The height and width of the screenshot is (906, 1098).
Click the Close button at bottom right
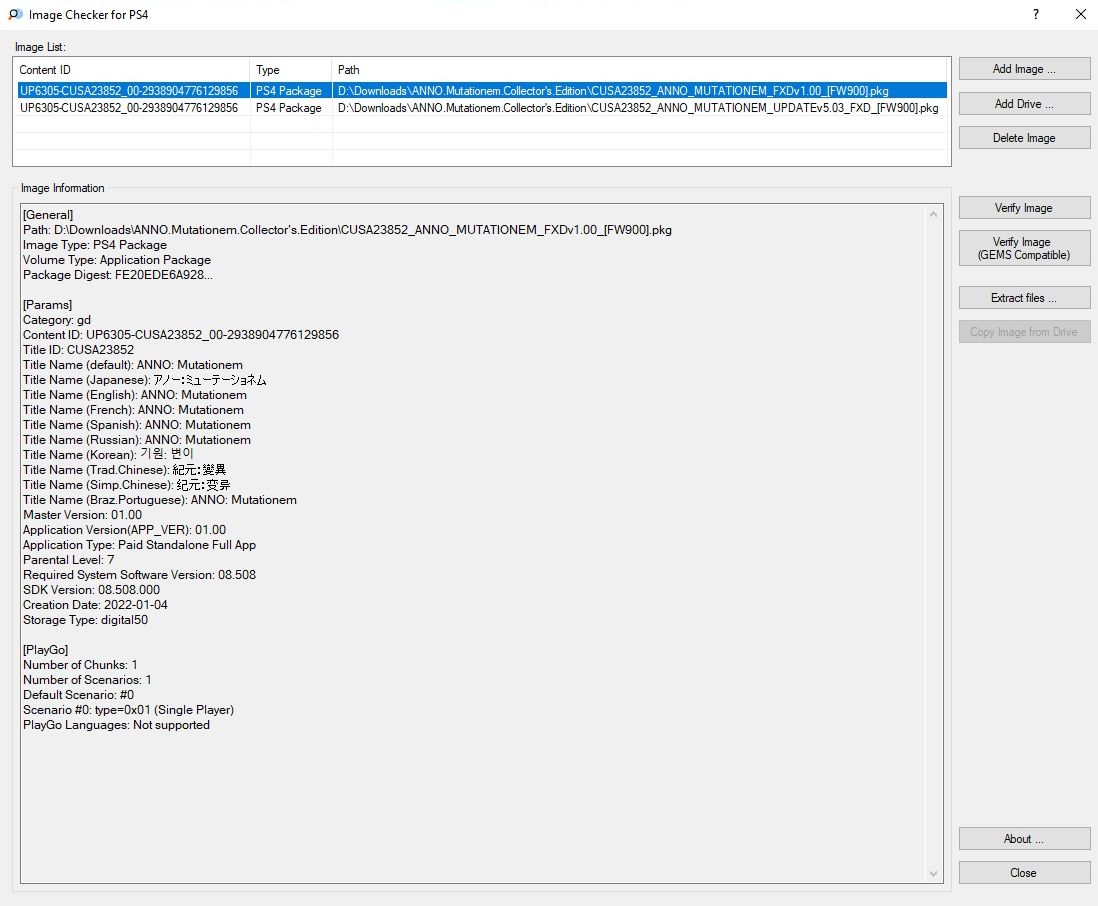pyautogui.click(x=1024, y=872)
